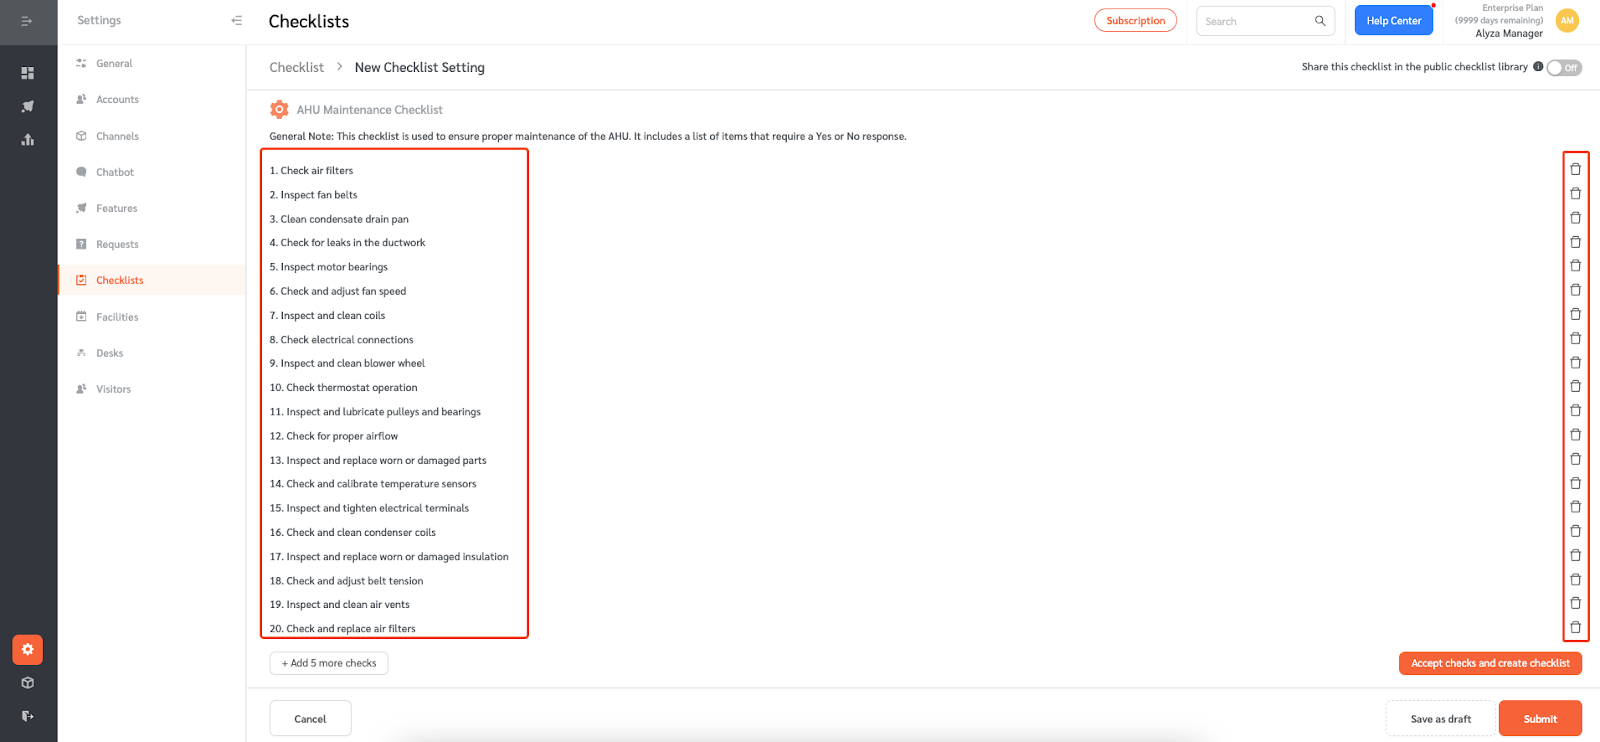Trash the 'Inspect and clean coils' check
The image size is (1600, 742).
point(1575,314)
